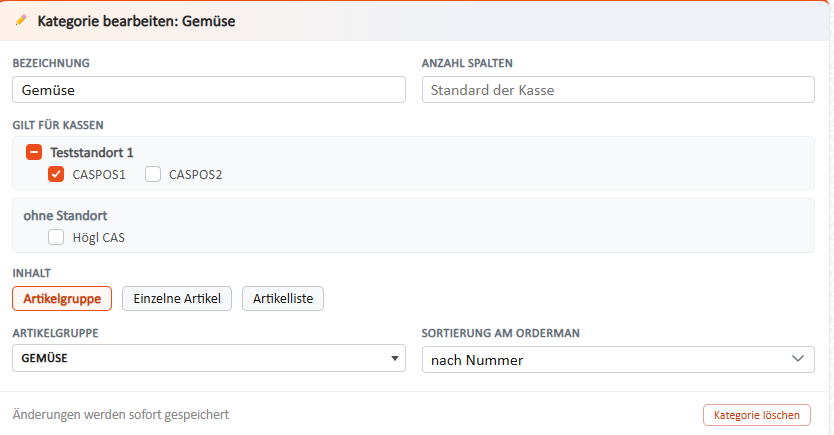The height and width of the screenshot is (435, 834).
Task: Select the Artikelgruppe content option
Action: click(x=62, y=298)
